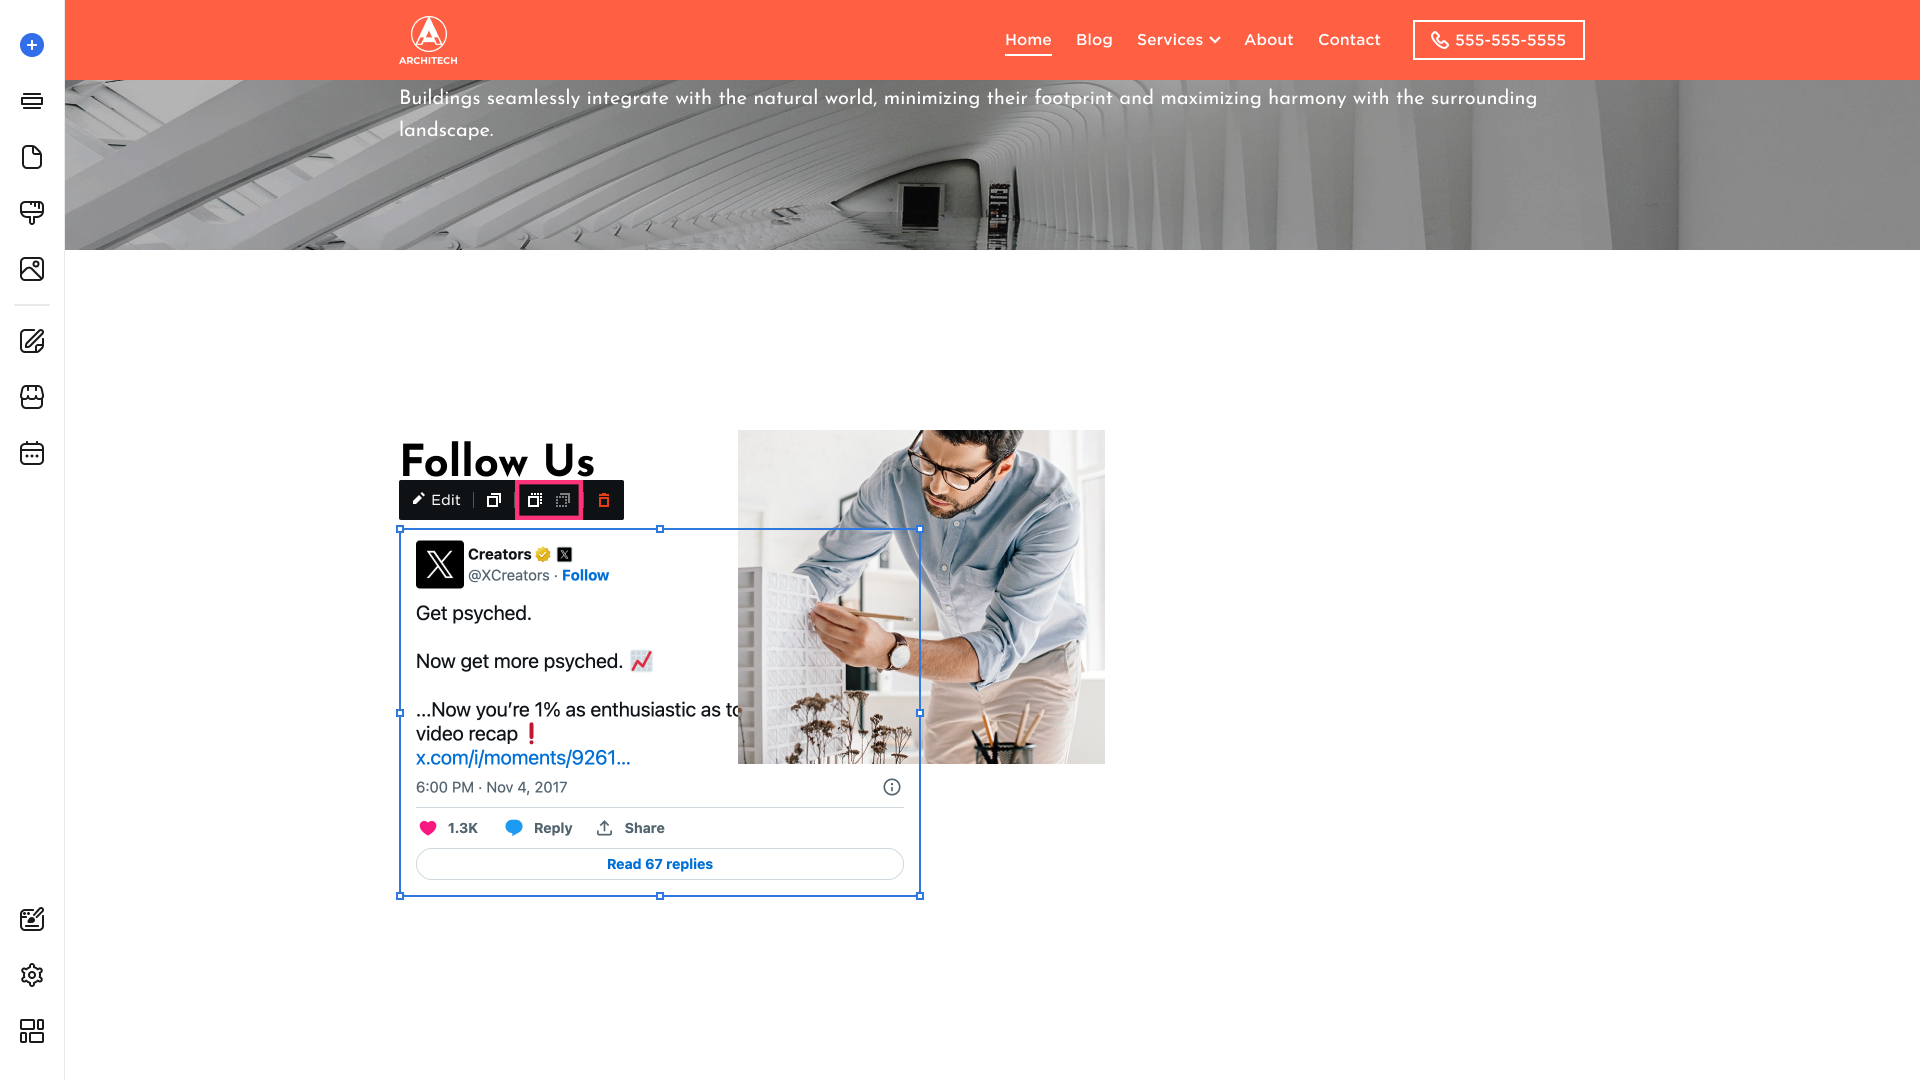Image resolution: width=1920 pixels, height=1080 pixels.
Task: Open the Pages panel icon in sidebar
Action: pos(32,157)
